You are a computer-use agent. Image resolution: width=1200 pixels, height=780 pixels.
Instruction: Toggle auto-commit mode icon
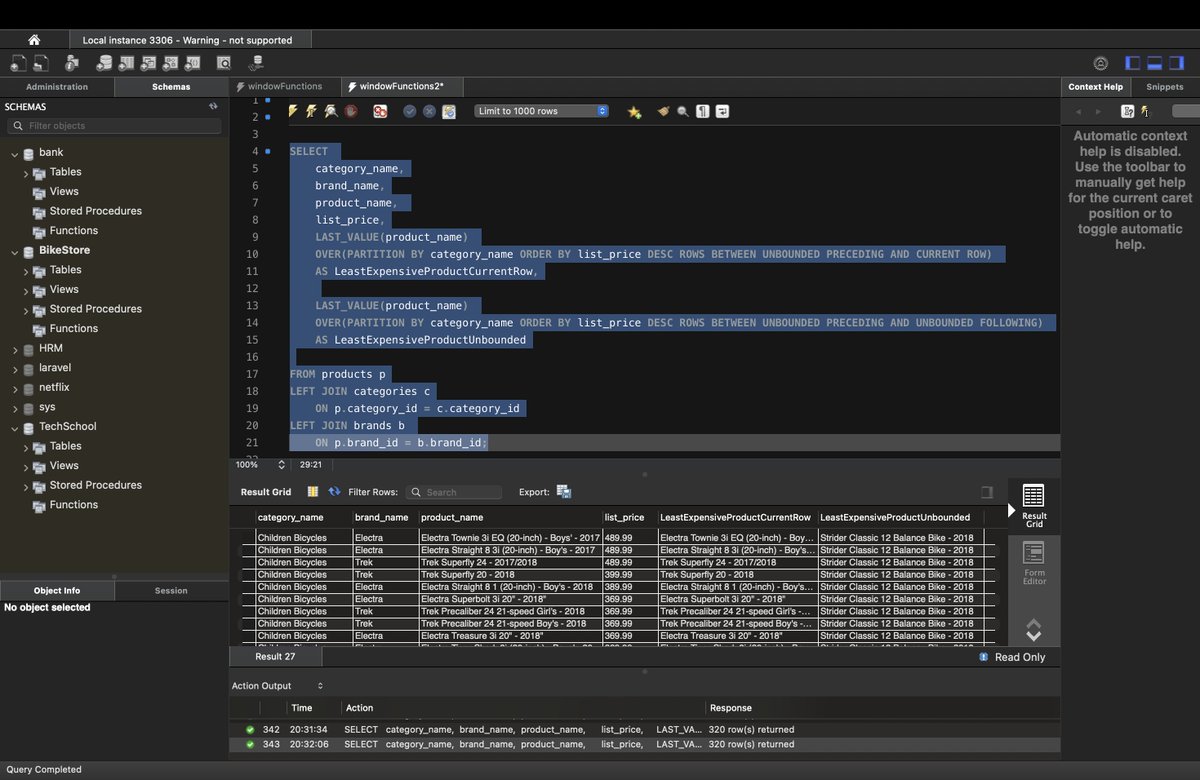449,111
